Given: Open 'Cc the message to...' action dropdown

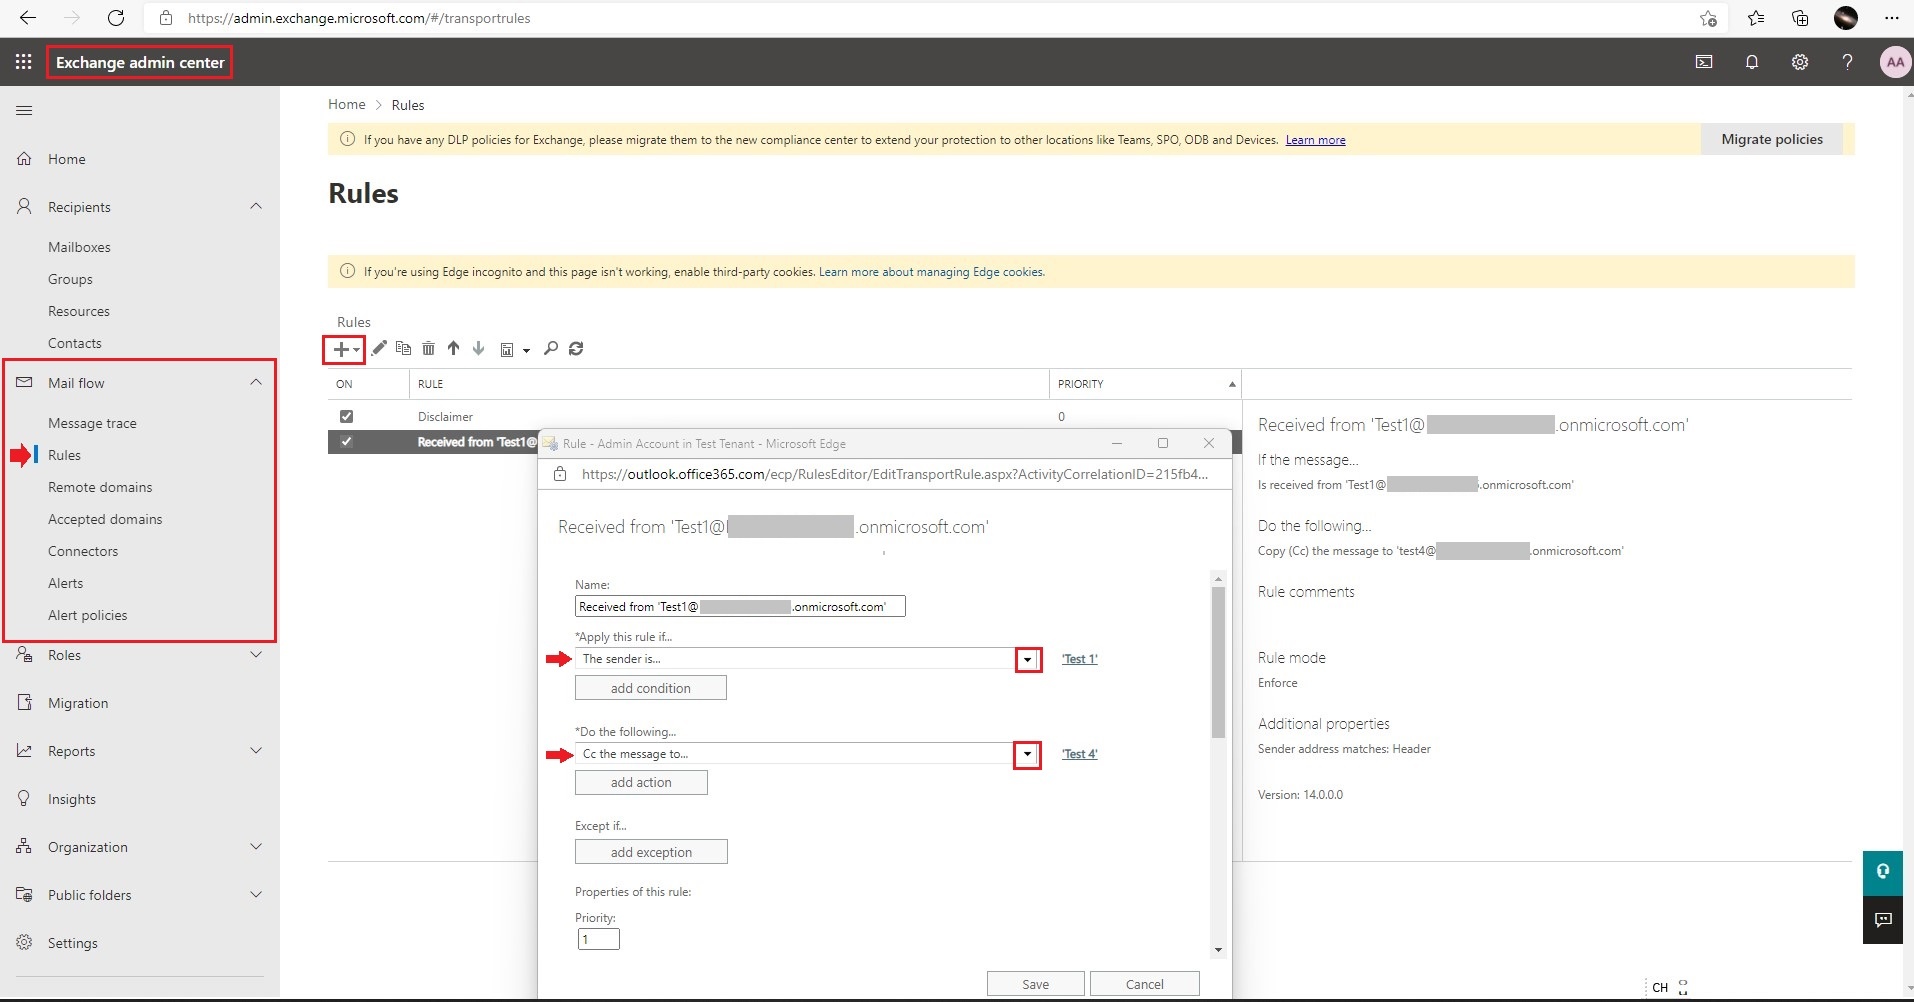Looking at the screenshot, I should (x=1027, y=754).
